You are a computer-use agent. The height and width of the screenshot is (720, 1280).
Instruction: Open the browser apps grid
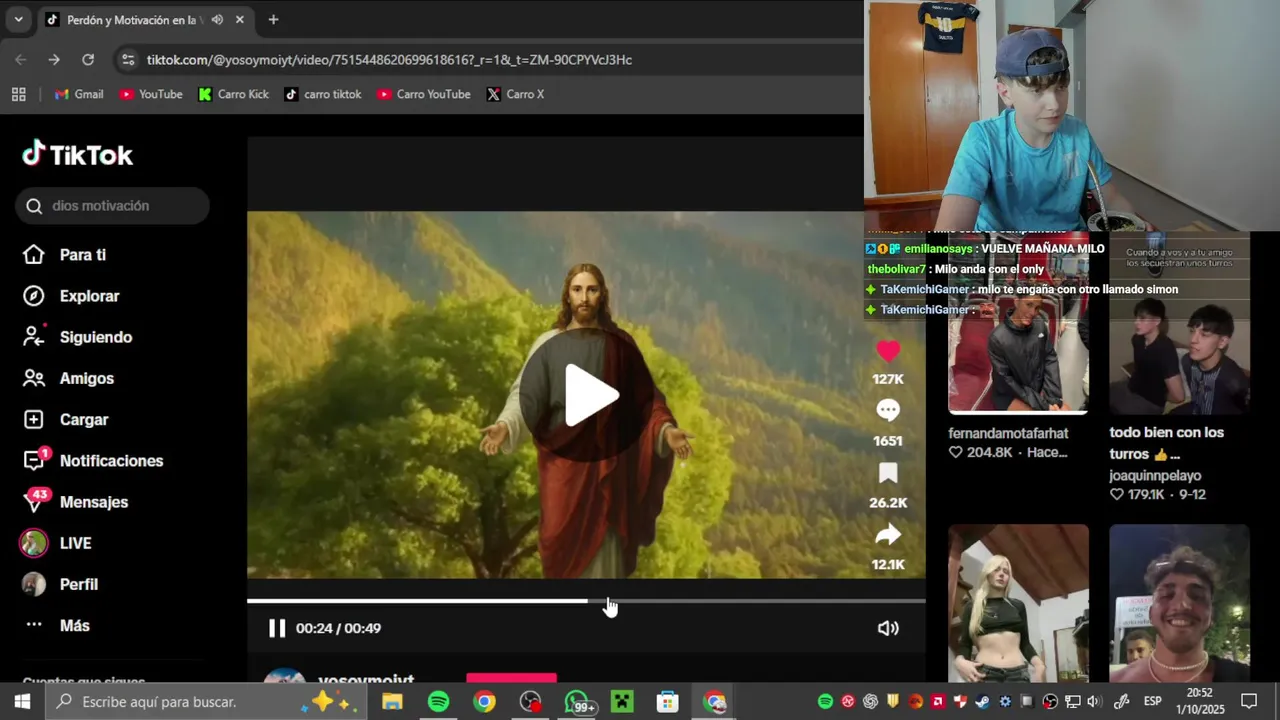pyautogui.click(x=18, y=94)
